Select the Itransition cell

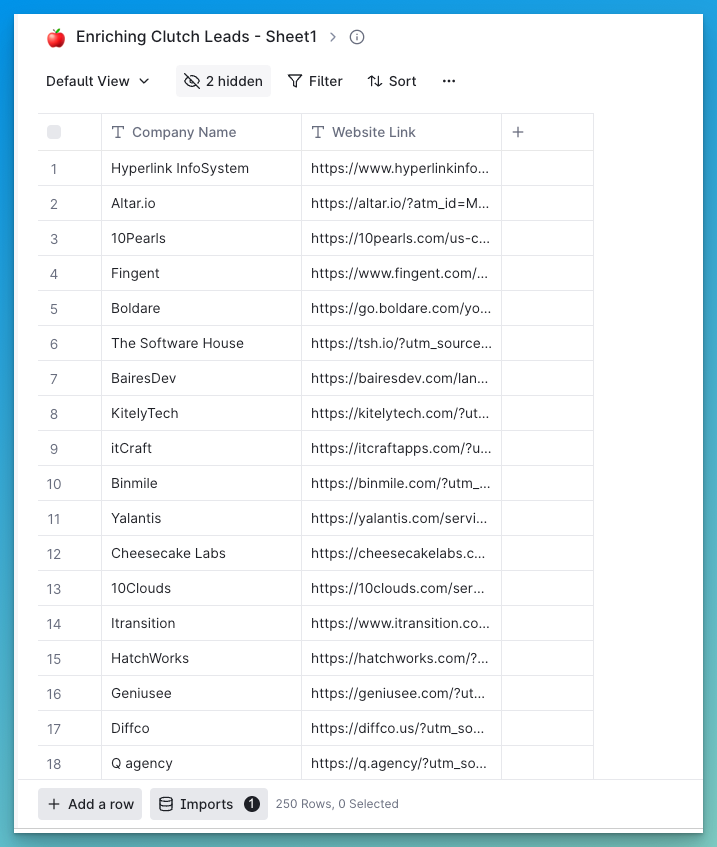201,623
